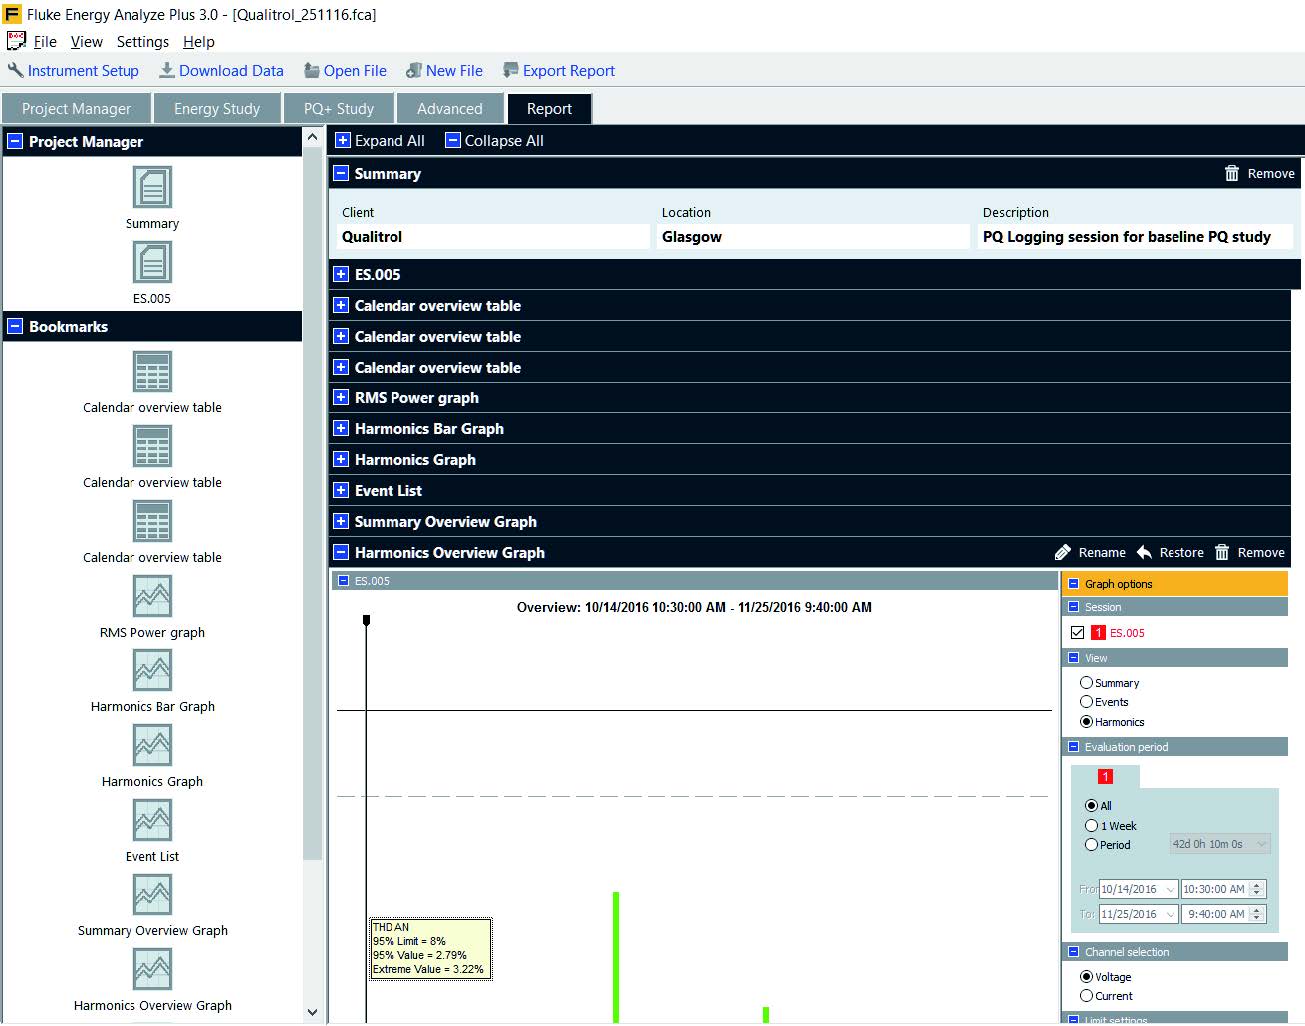The height and width of the screenshot is (1026, 1305).
Task: Select the Event List bookmark icon
Action: pyautogui.click(x=152, y=820)
